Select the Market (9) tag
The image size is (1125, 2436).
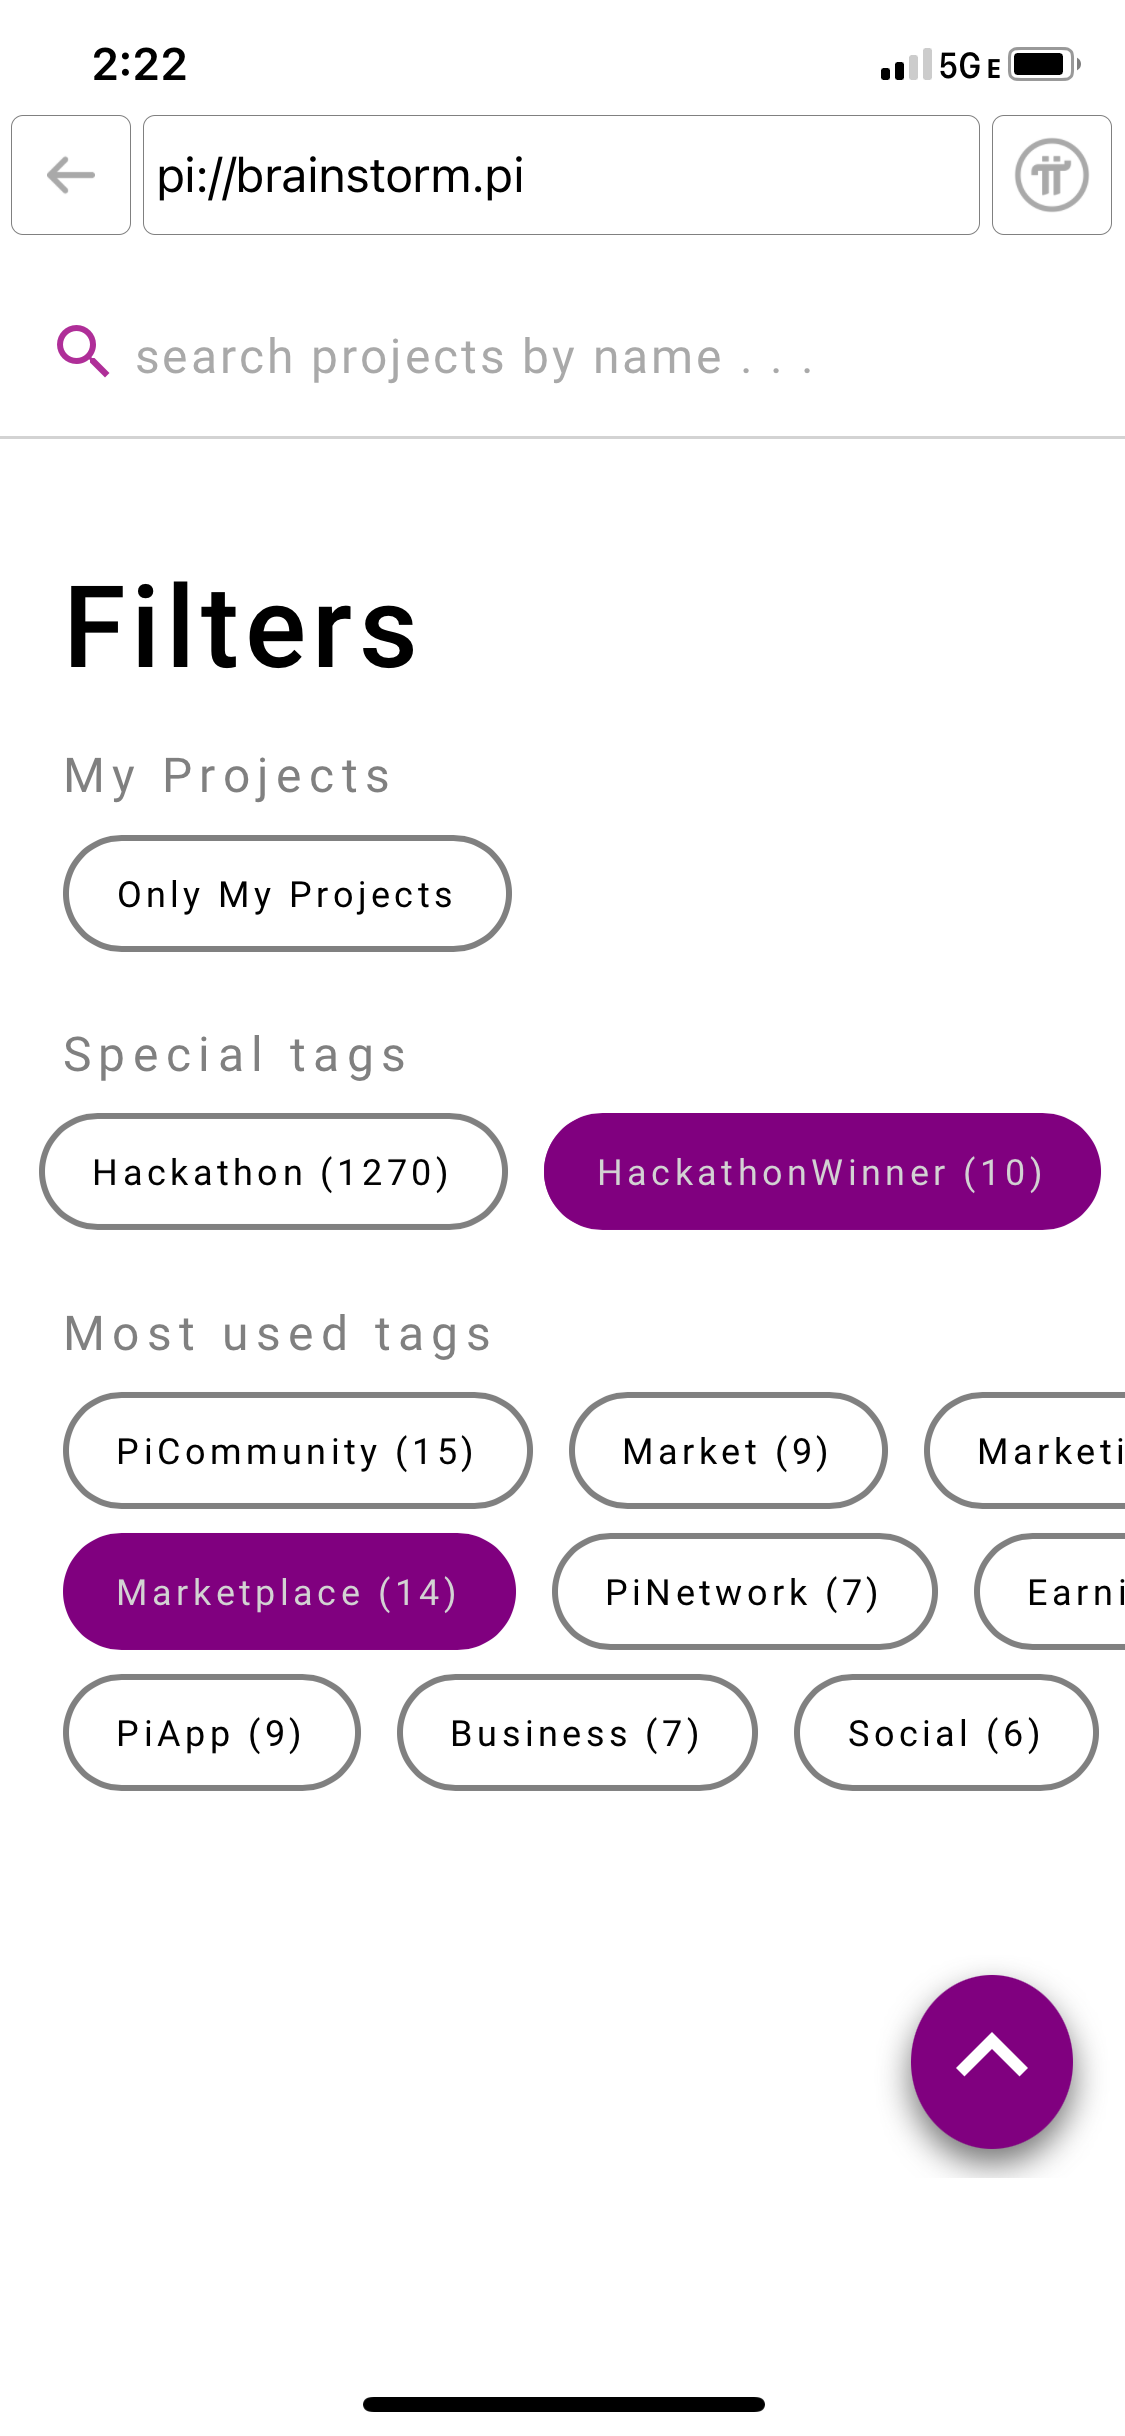click(x=728, y=1451)
